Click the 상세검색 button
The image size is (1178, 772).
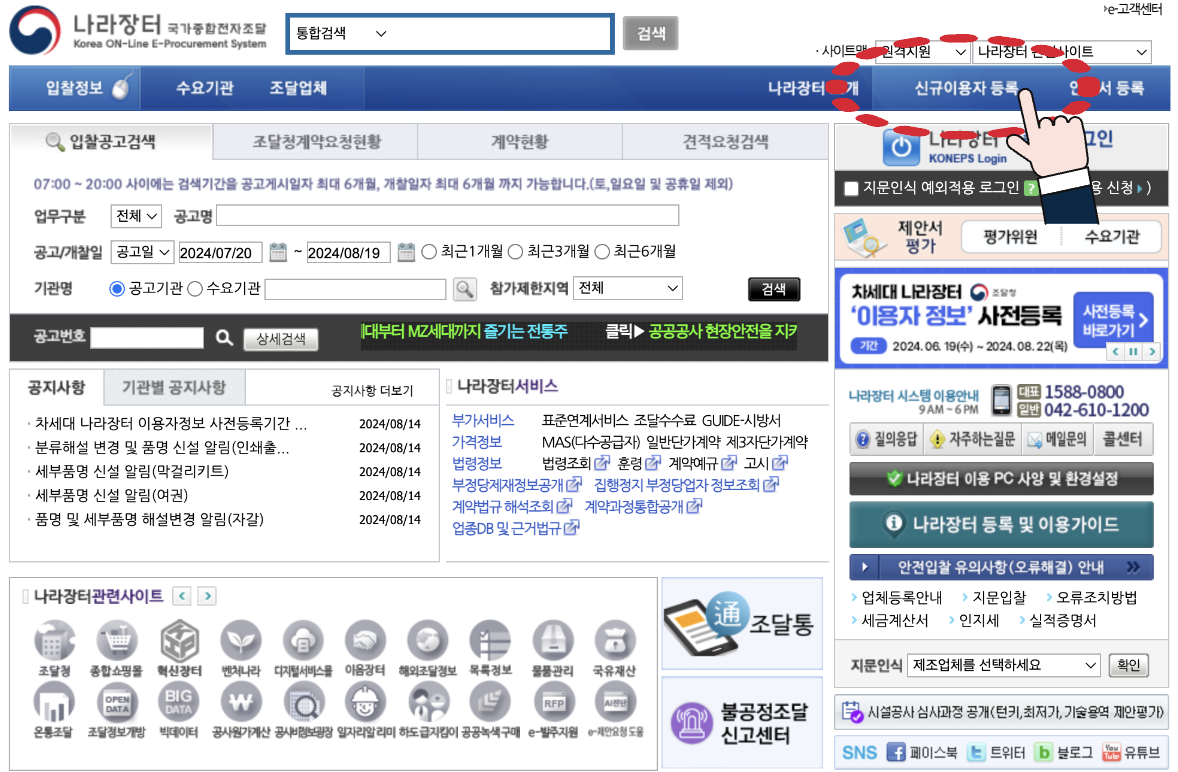pyautogui.click(x=281, y=339)
